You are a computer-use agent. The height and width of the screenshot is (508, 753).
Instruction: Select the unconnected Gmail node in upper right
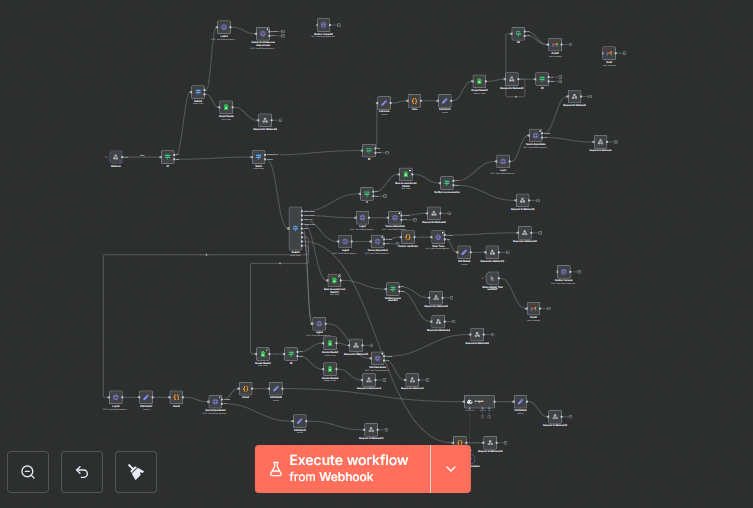point(609,53)
